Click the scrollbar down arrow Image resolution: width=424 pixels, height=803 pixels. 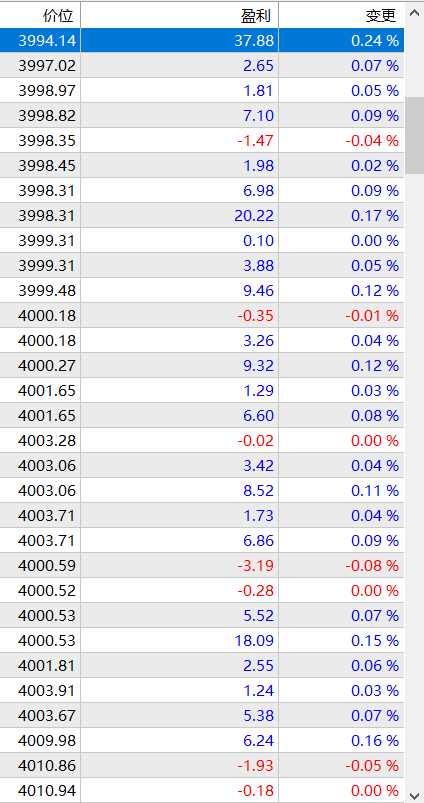[x=414, y=795]
